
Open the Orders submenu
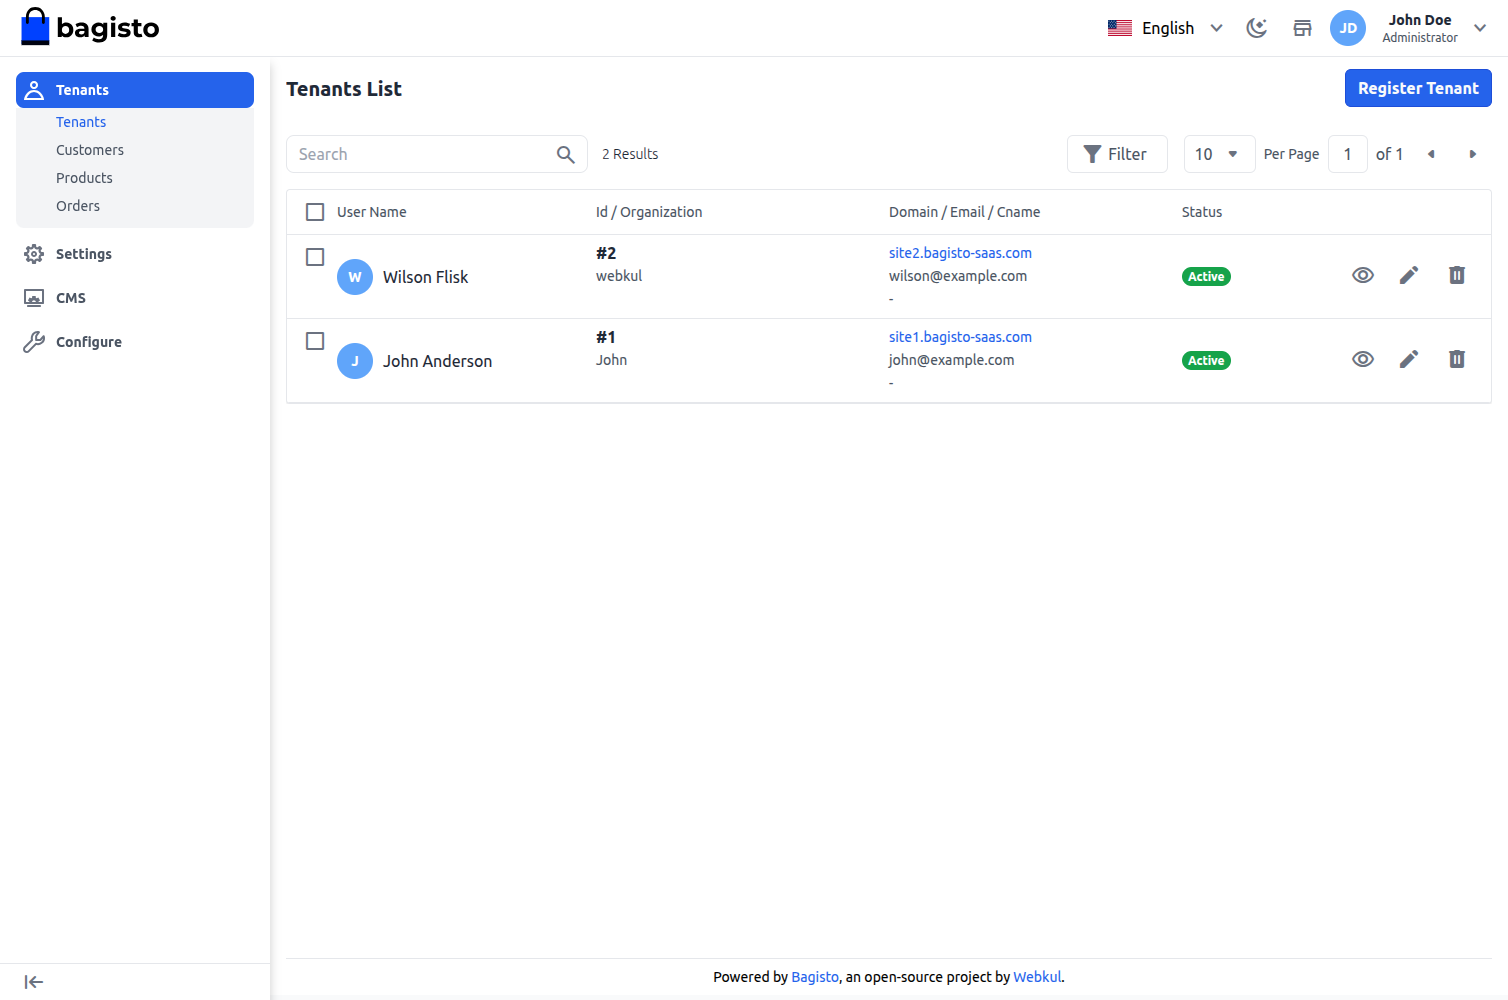click(78, 206)
